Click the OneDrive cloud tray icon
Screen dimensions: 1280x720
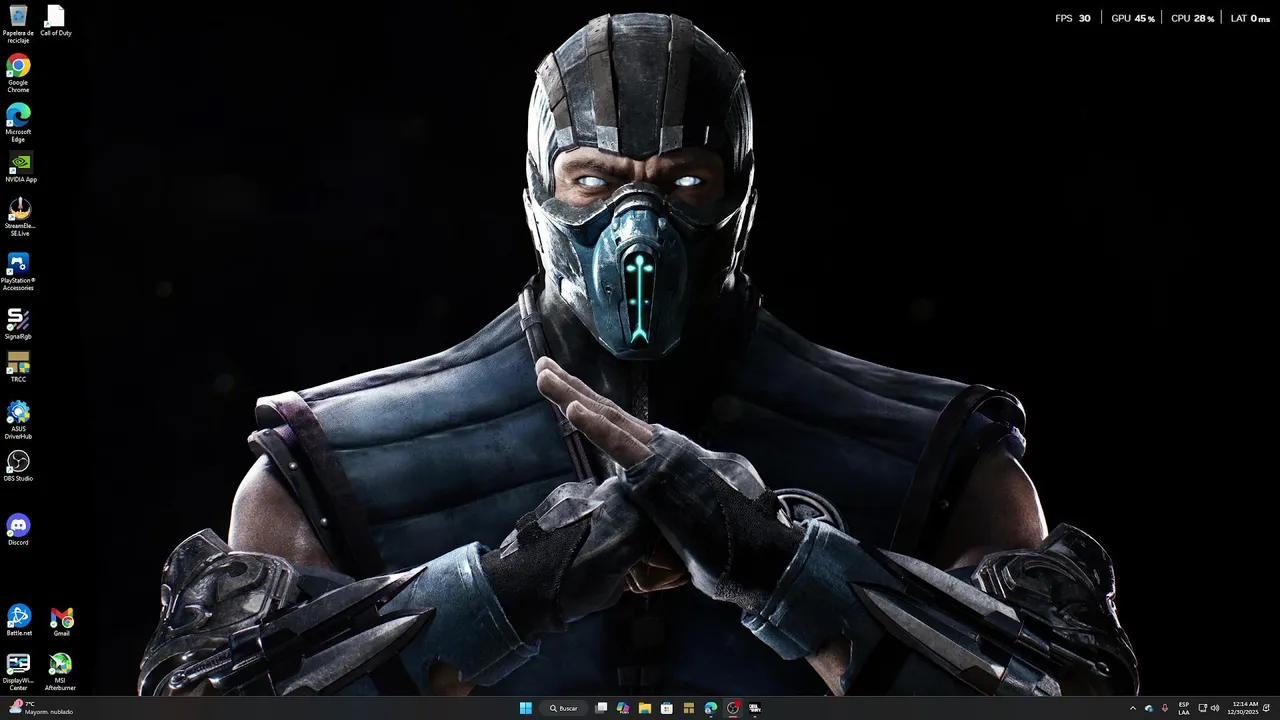(1149, 708)
